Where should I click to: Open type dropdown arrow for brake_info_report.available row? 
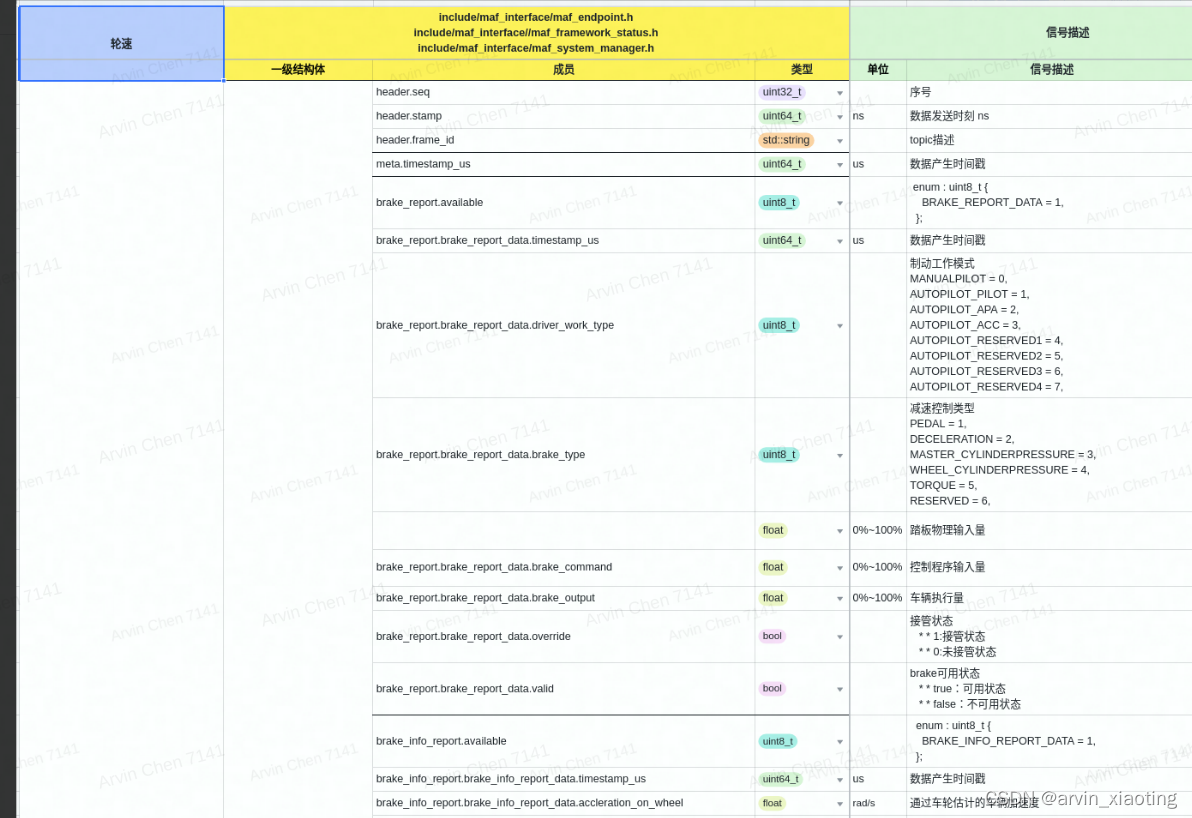(x=840, y=742)
